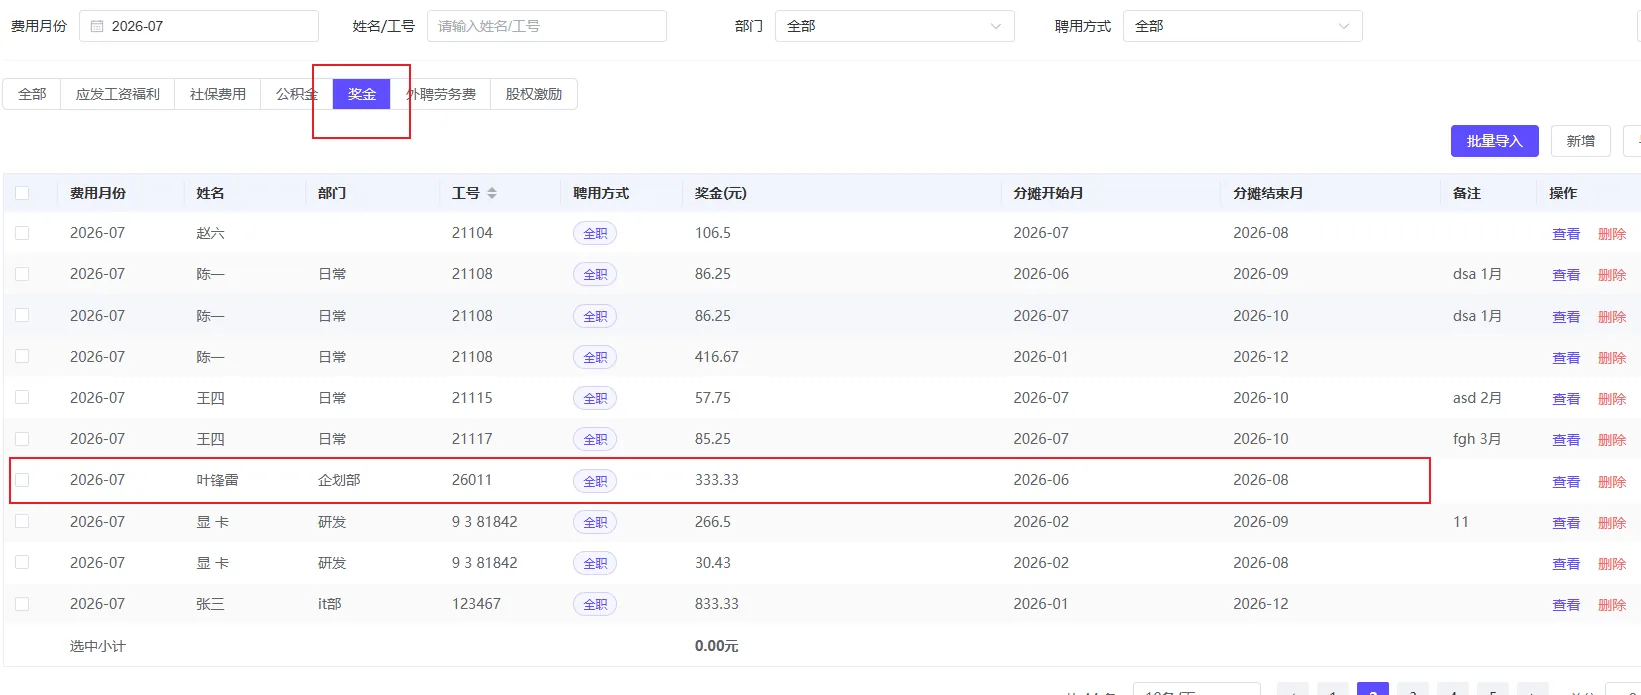Delete the row with 奖金 30.43
The width and height of the screenshot is (1641, 695).
1612,564
